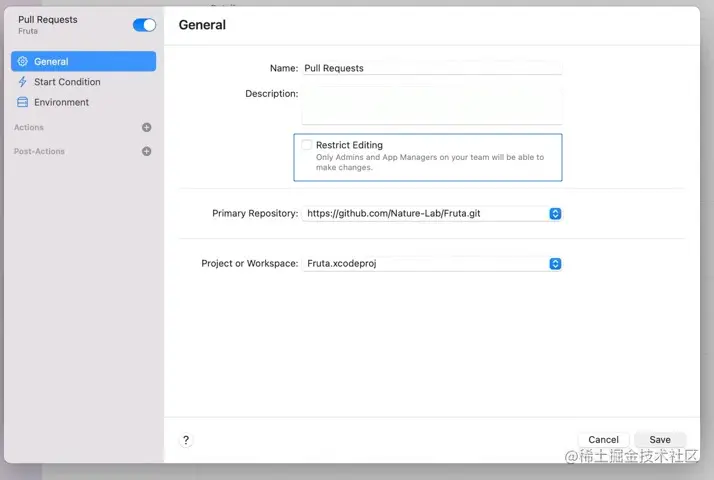Open the Project or Workspace dropdown
The image size is (714, 480).
432,264
